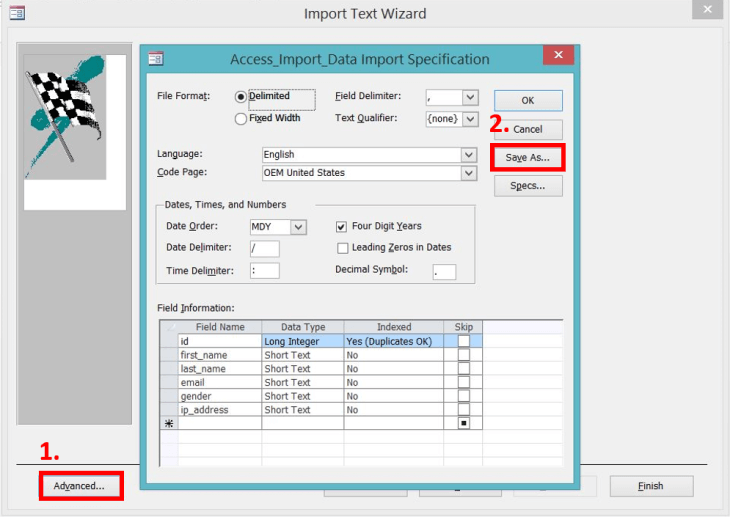This screenshot has height=517, width=730.
Task: Open the Date Order dropdown
Action: [x=298, y=227]
